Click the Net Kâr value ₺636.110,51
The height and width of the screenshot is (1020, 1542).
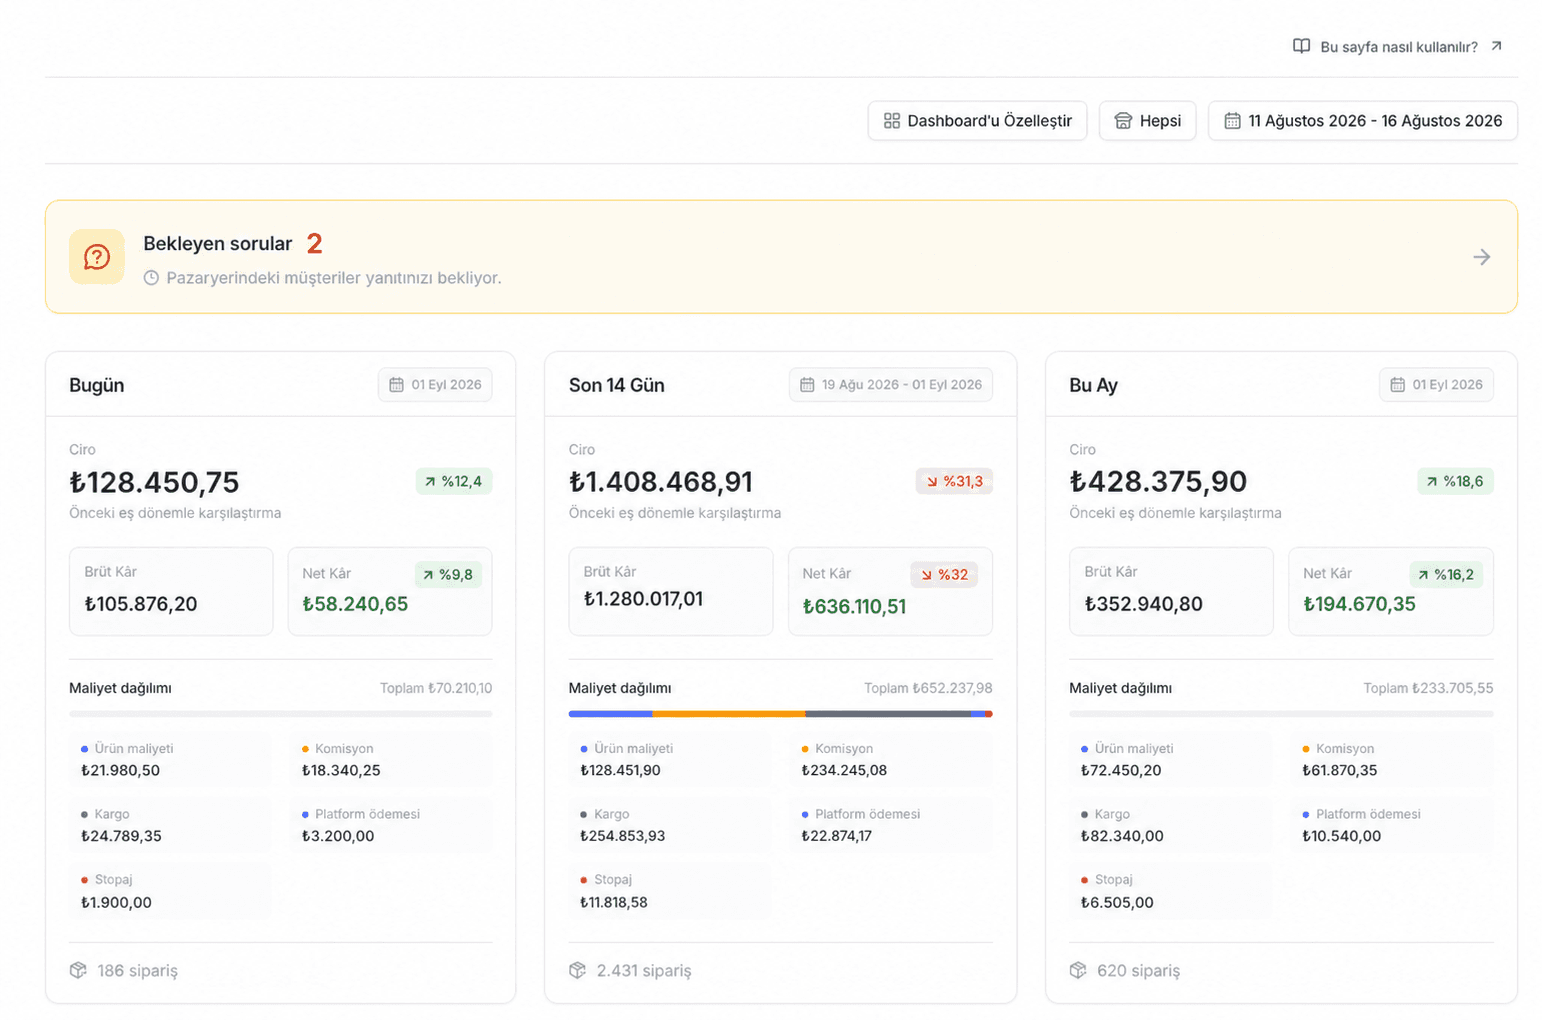click(854, 606)
